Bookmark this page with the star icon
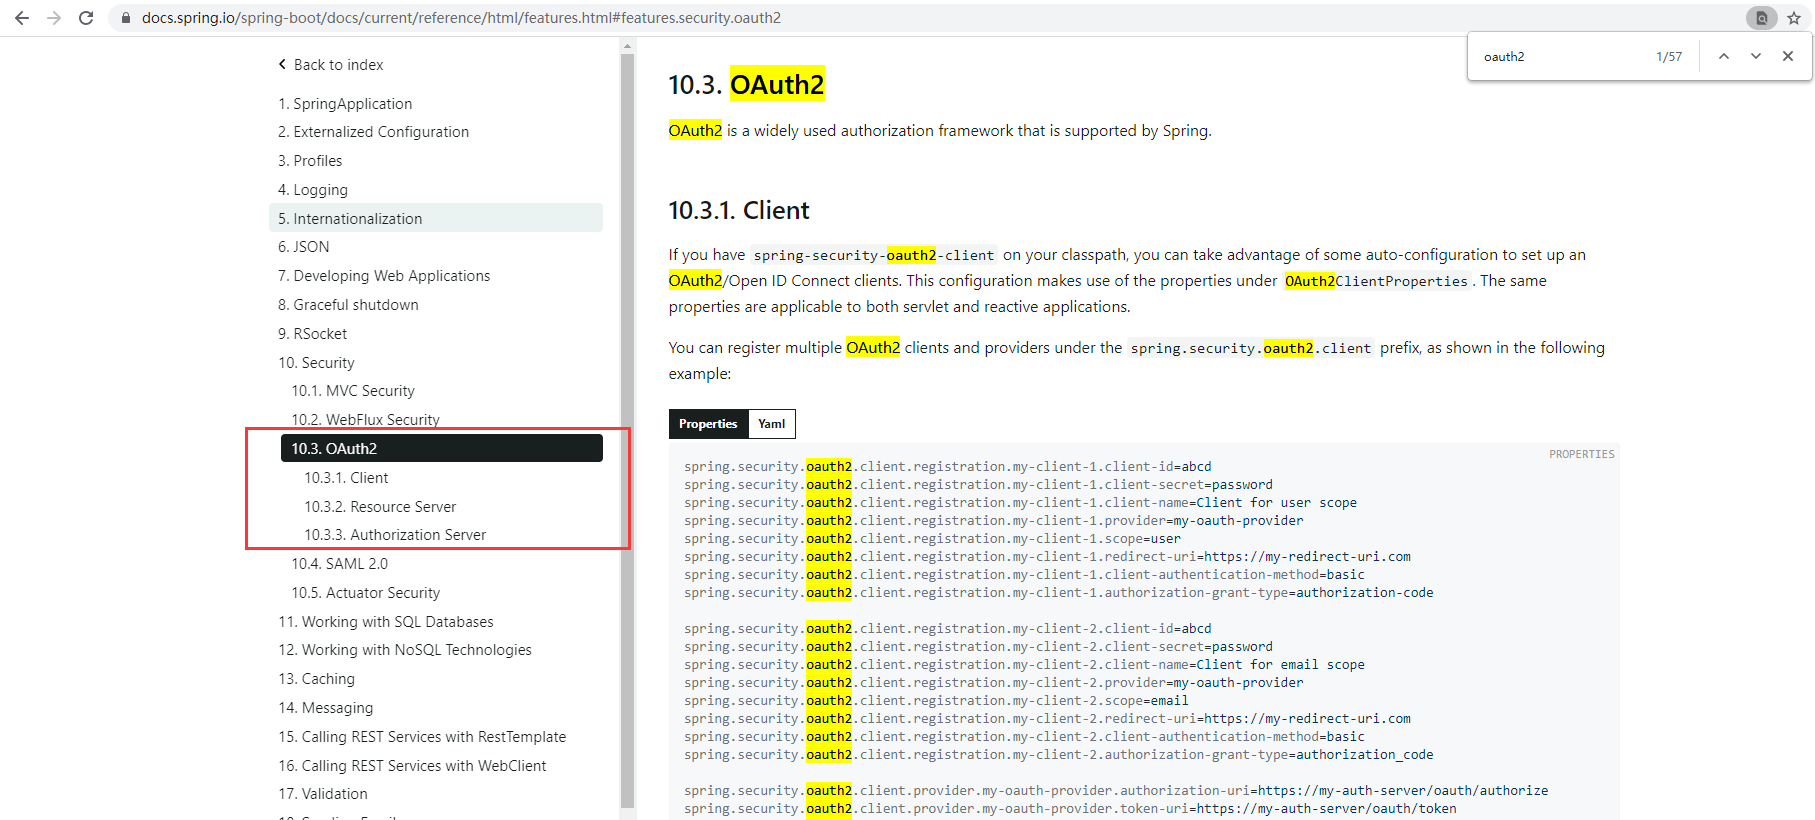Image resolution: width=1815 pixels, height=820 pixels. tap(1794, 18)
